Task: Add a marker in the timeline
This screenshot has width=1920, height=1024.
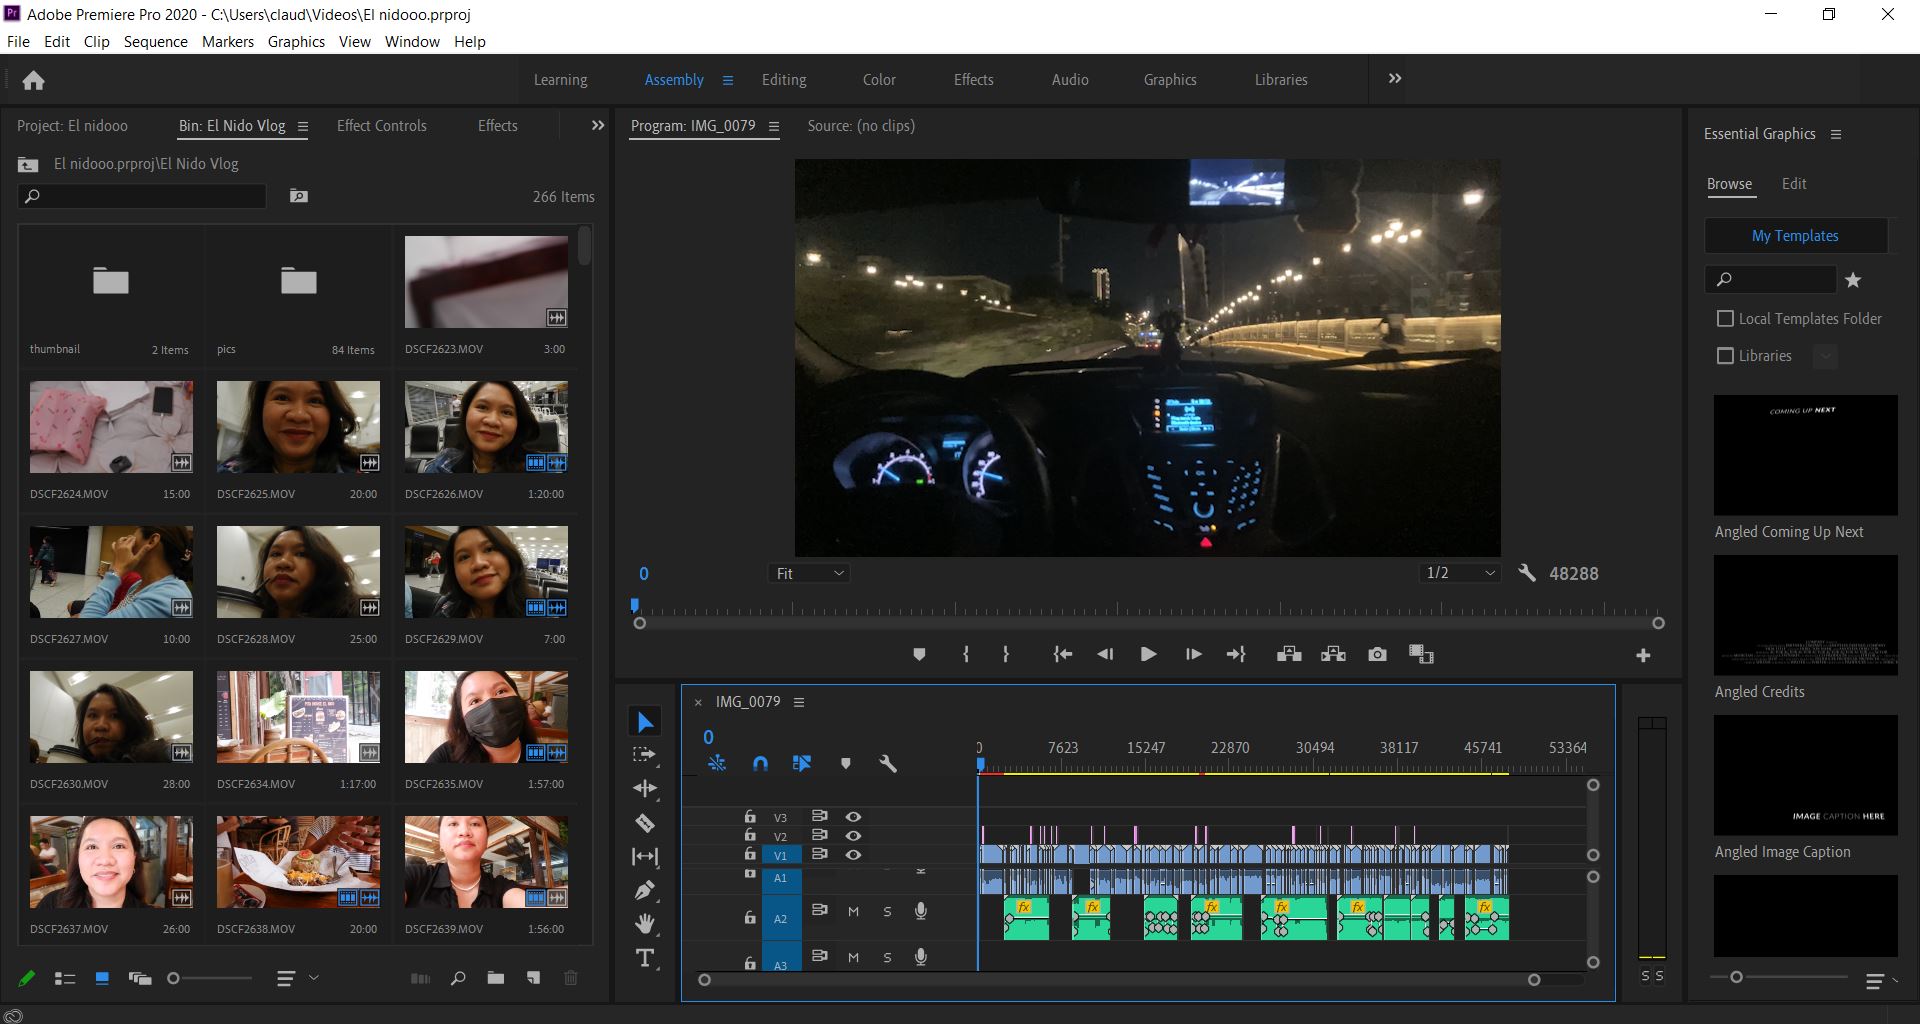Action: pyautogui.click(x=846, y=763)
